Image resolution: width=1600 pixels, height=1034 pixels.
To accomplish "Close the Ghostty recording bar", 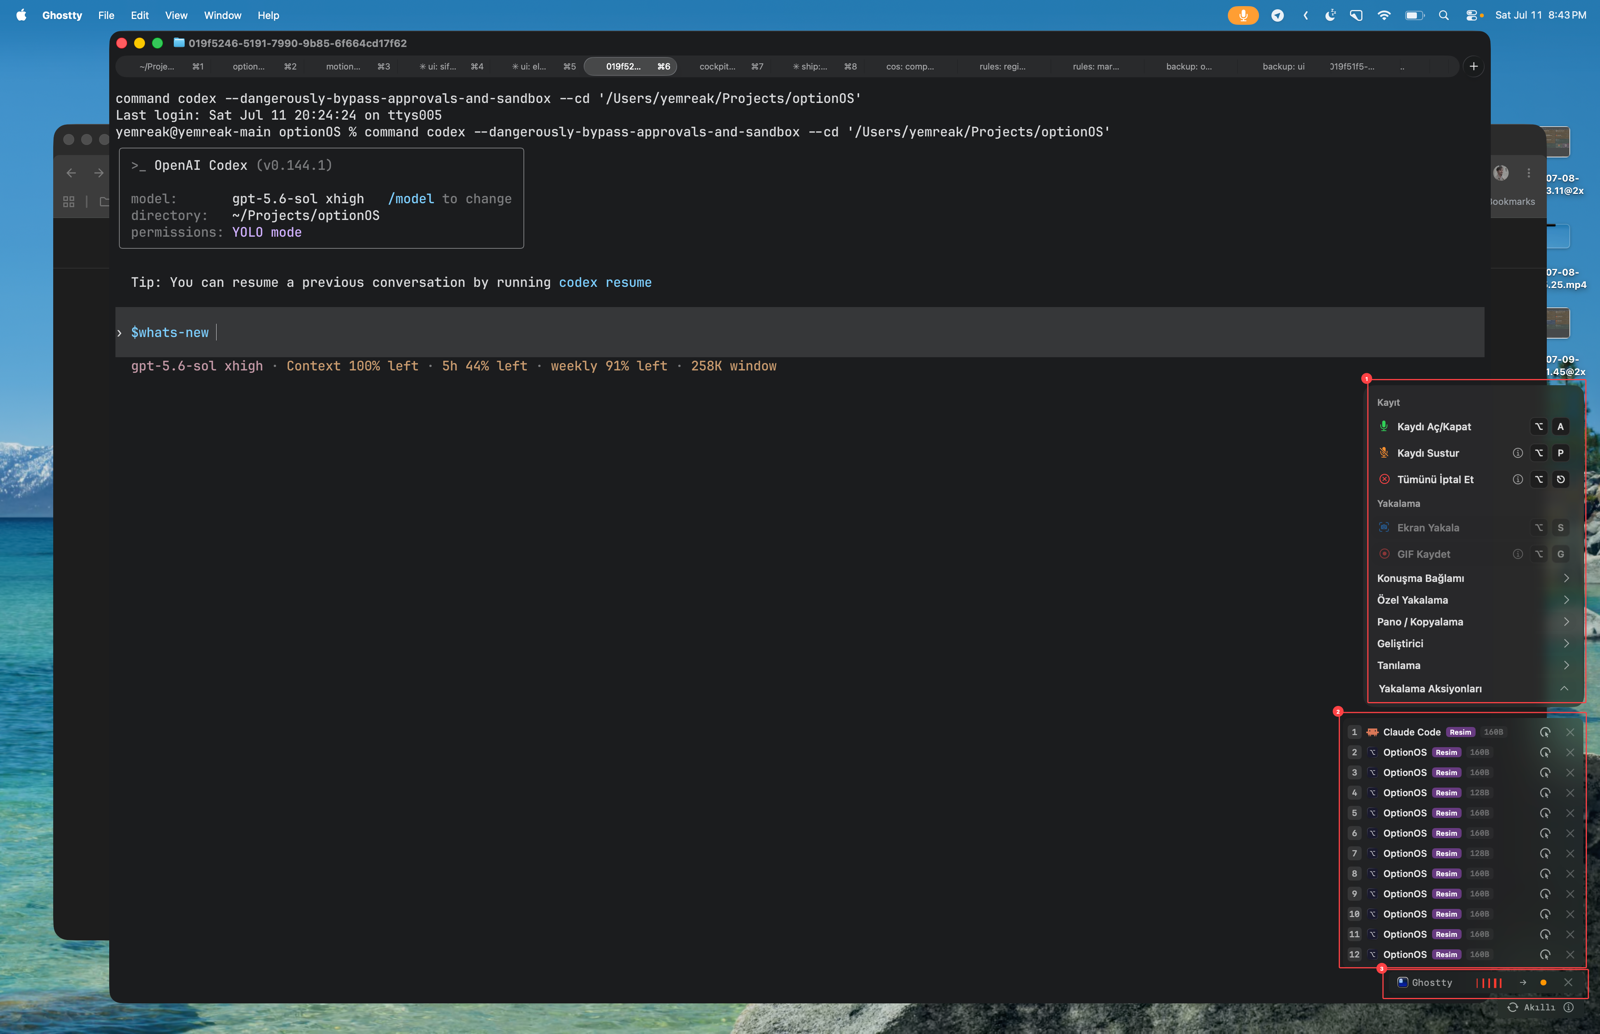I will pos(1568,982).
